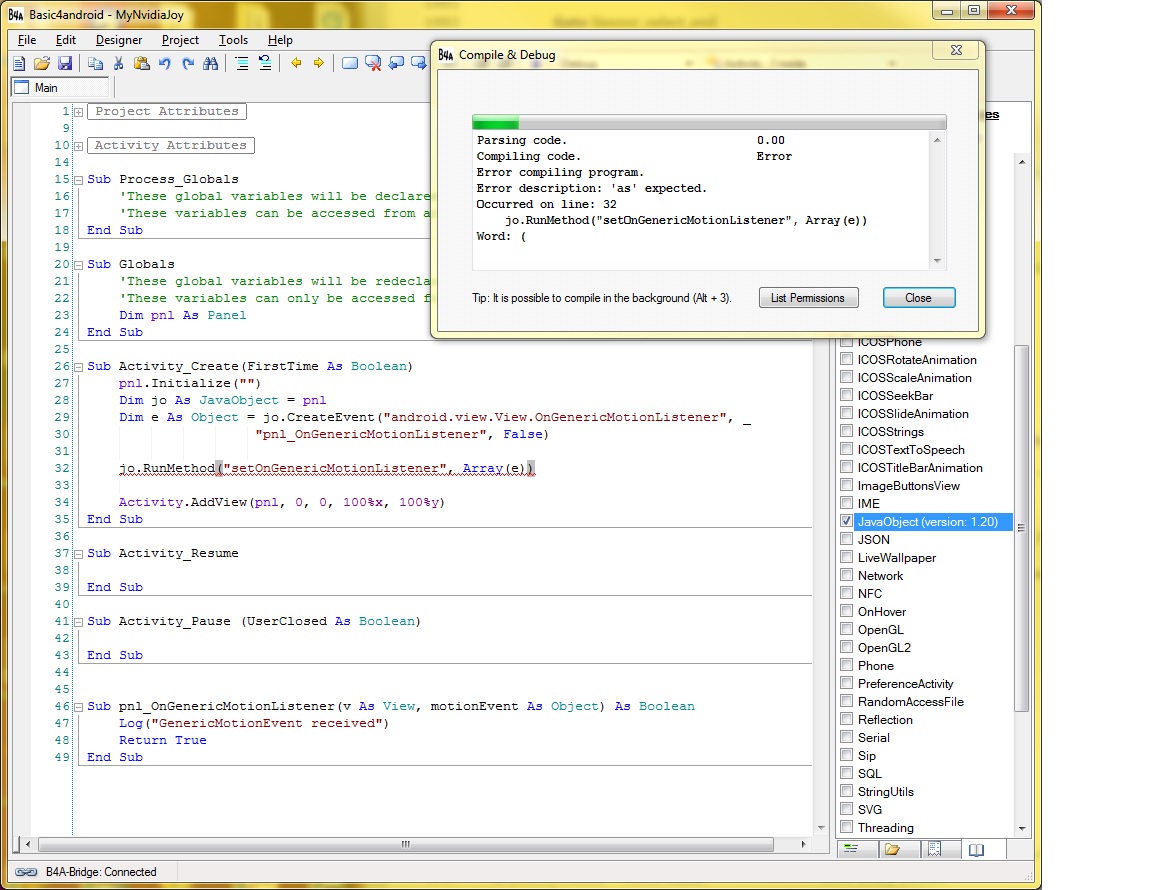Open Find with the binoculars icon
Screen dimensions: 1162x890
210,63
